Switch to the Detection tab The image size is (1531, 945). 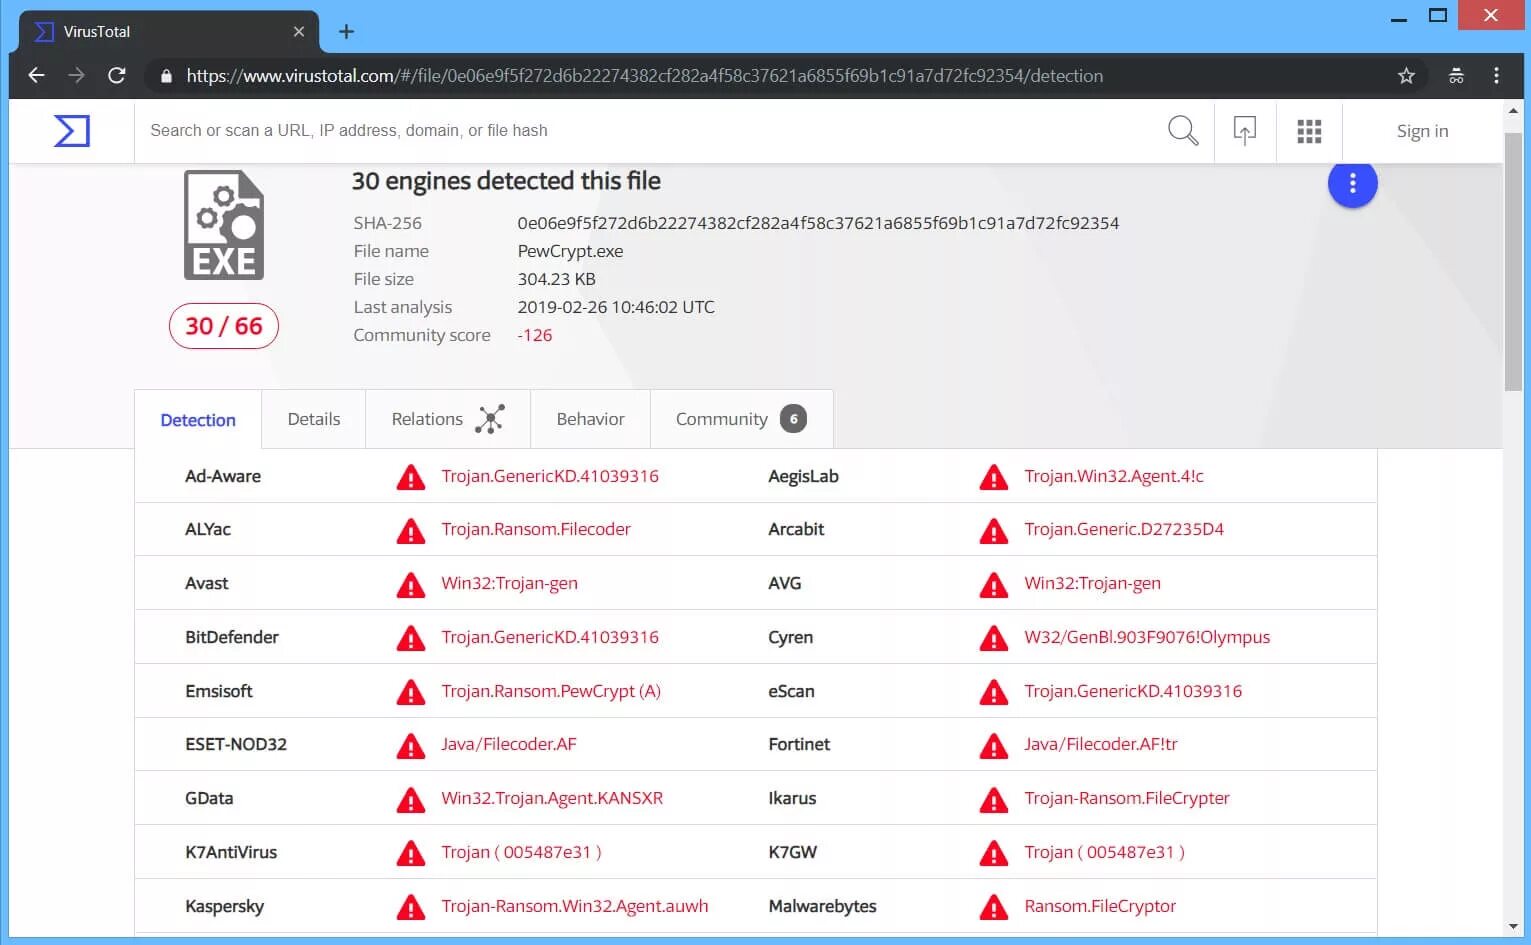[x=198, y=420]
